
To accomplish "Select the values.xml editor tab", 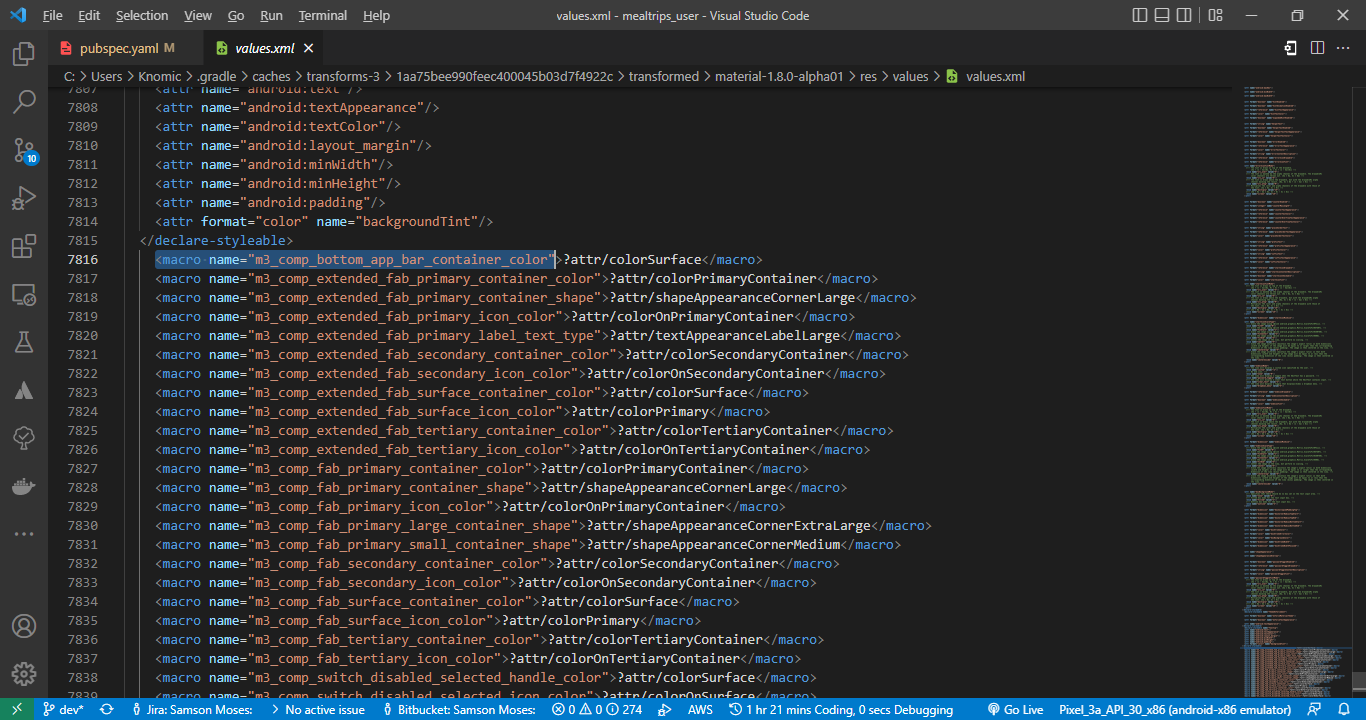I will 264,48.
